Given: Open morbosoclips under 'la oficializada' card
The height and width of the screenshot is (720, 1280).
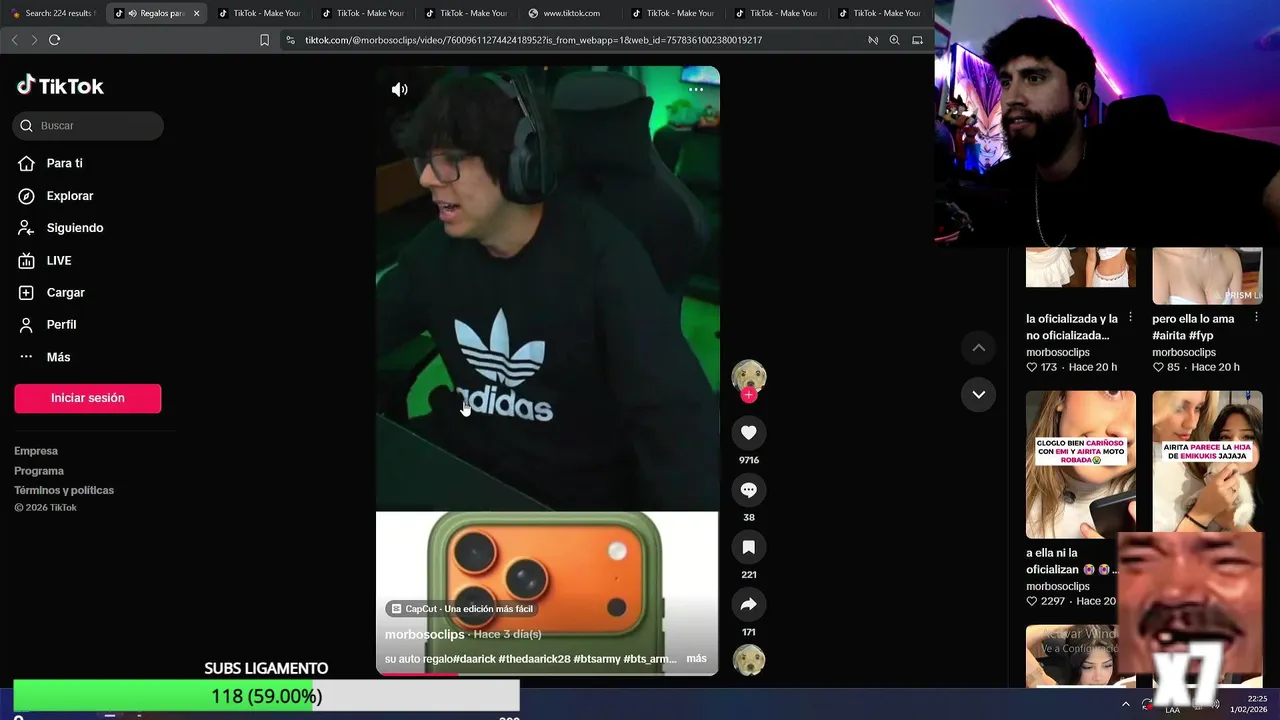Looking at the screenshot, I should pyautogui.click(x=1058, y=352).
